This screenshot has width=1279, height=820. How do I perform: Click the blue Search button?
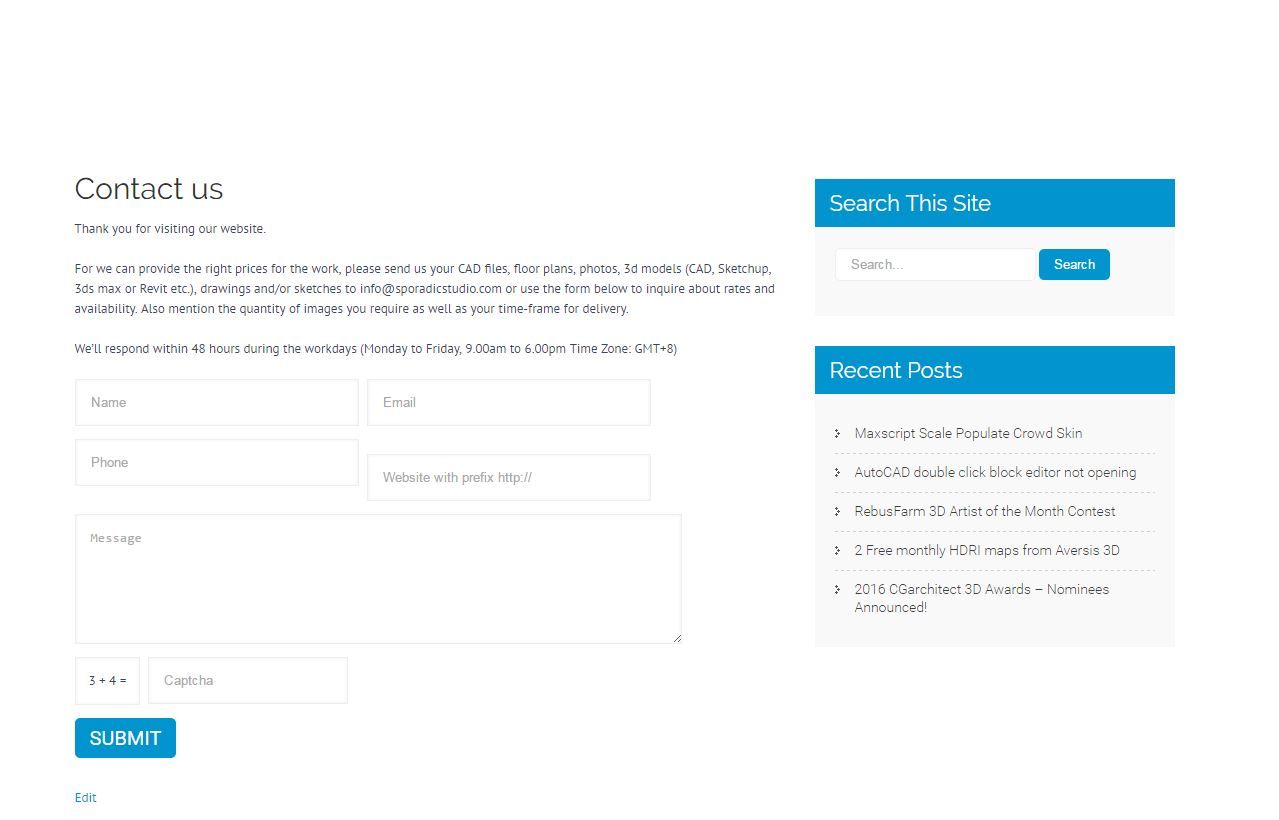coord(1074,264)
